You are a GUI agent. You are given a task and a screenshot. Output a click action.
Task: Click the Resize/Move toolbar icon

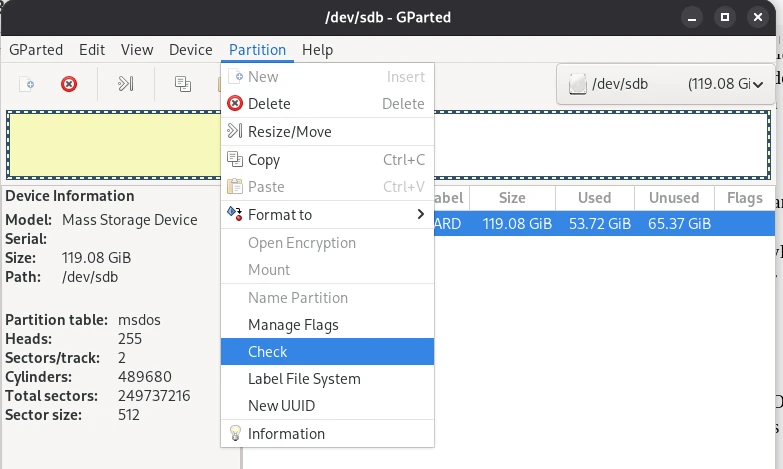[125, 84]
